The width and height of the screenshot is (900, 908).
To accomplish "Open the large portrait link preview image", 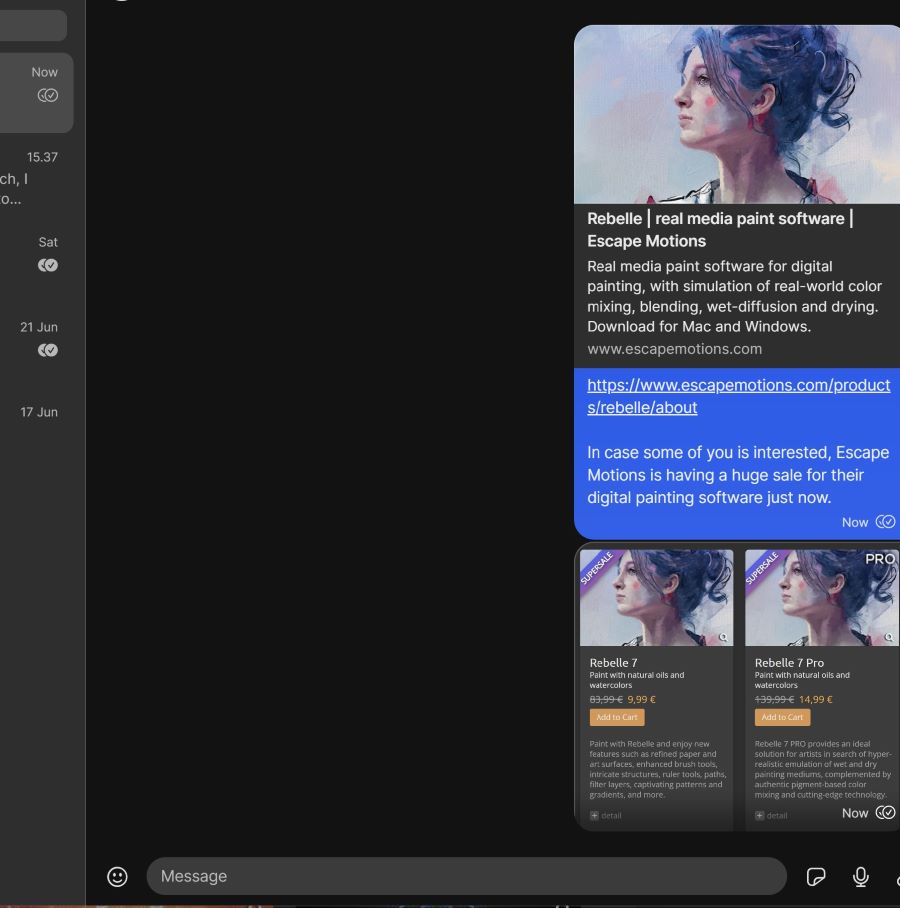I will (737, 115).
